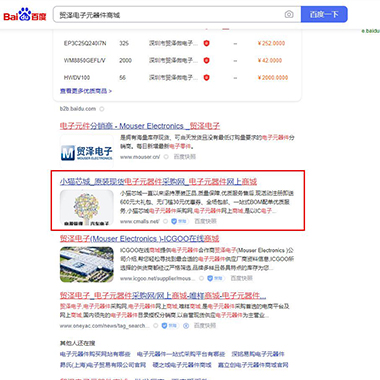Open the Mouser Electronics 贸泽电子 result title

click(140, 126)
